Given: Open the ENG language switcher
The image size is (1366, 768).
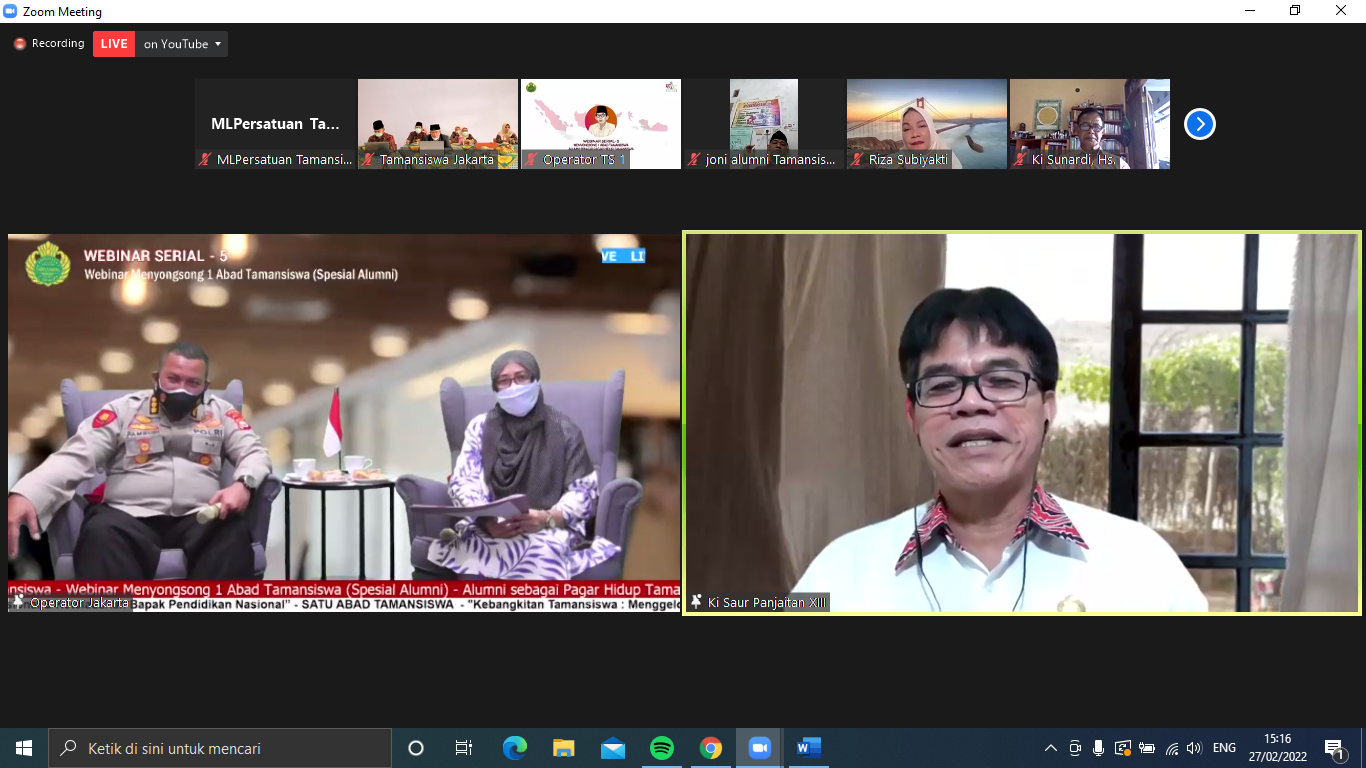Looking at the screenshot, I should coord(1224,748).
